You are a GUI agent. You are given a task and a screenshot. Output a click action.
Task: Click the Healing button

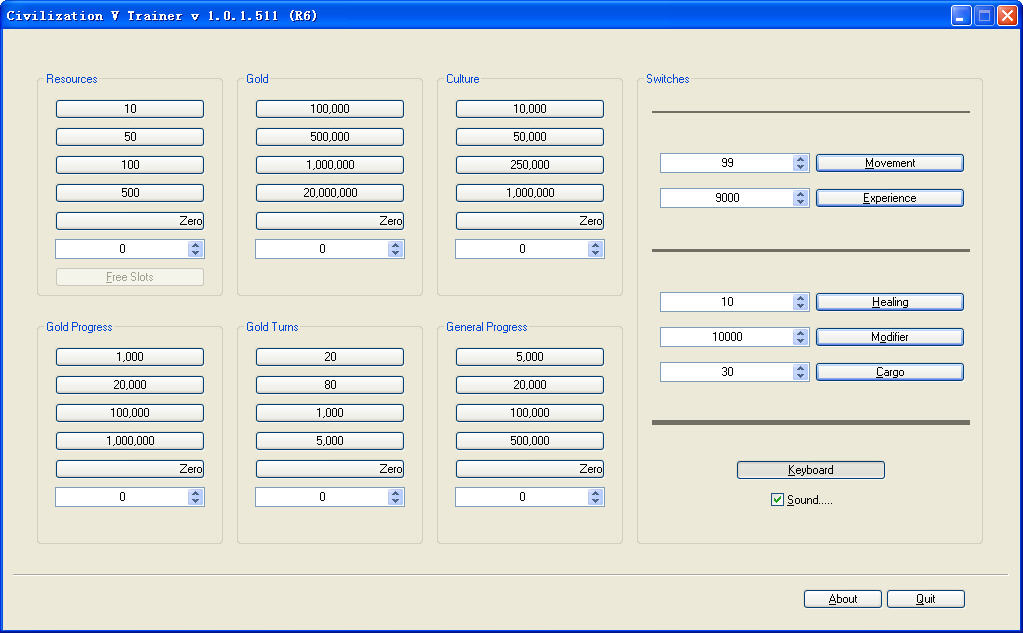coord(890,302)
